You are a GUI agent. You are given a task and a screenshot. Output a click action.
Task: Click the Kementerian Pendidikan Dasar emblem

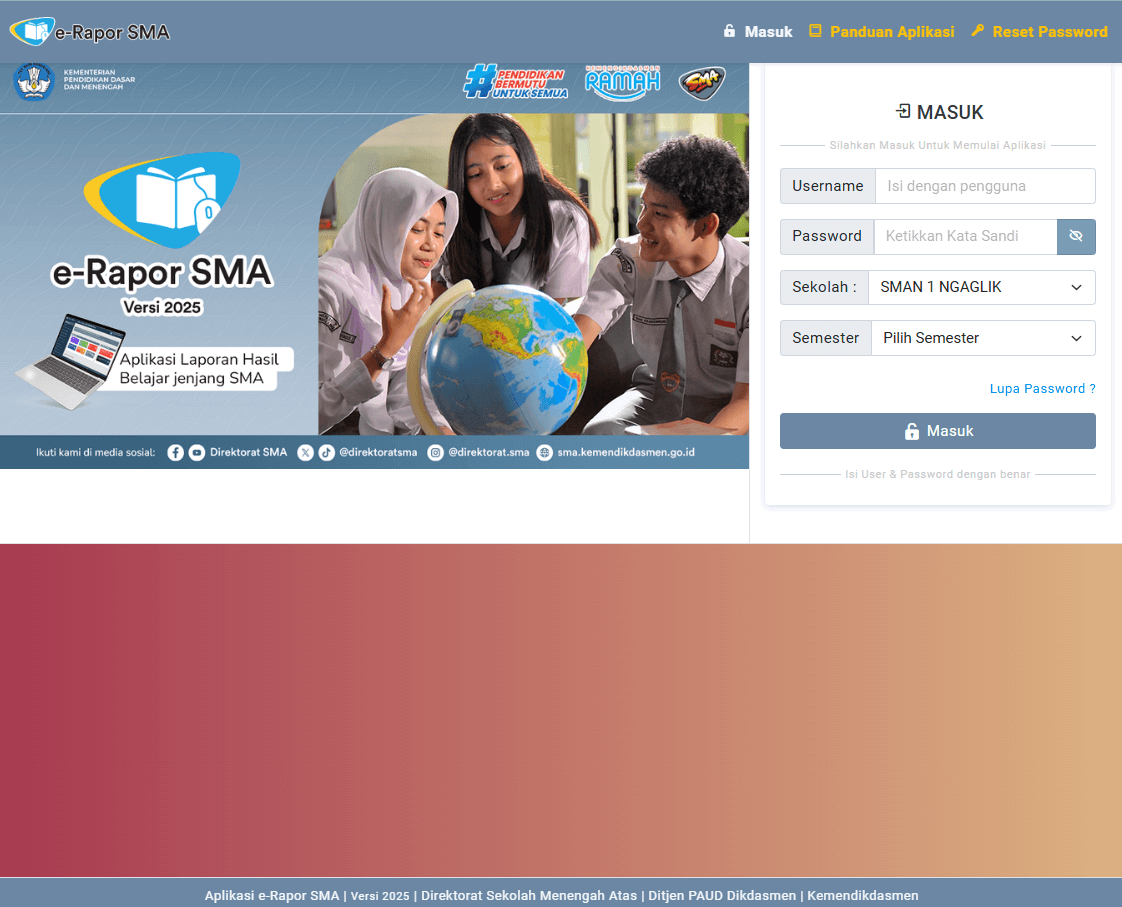click(x=33, y=82)
